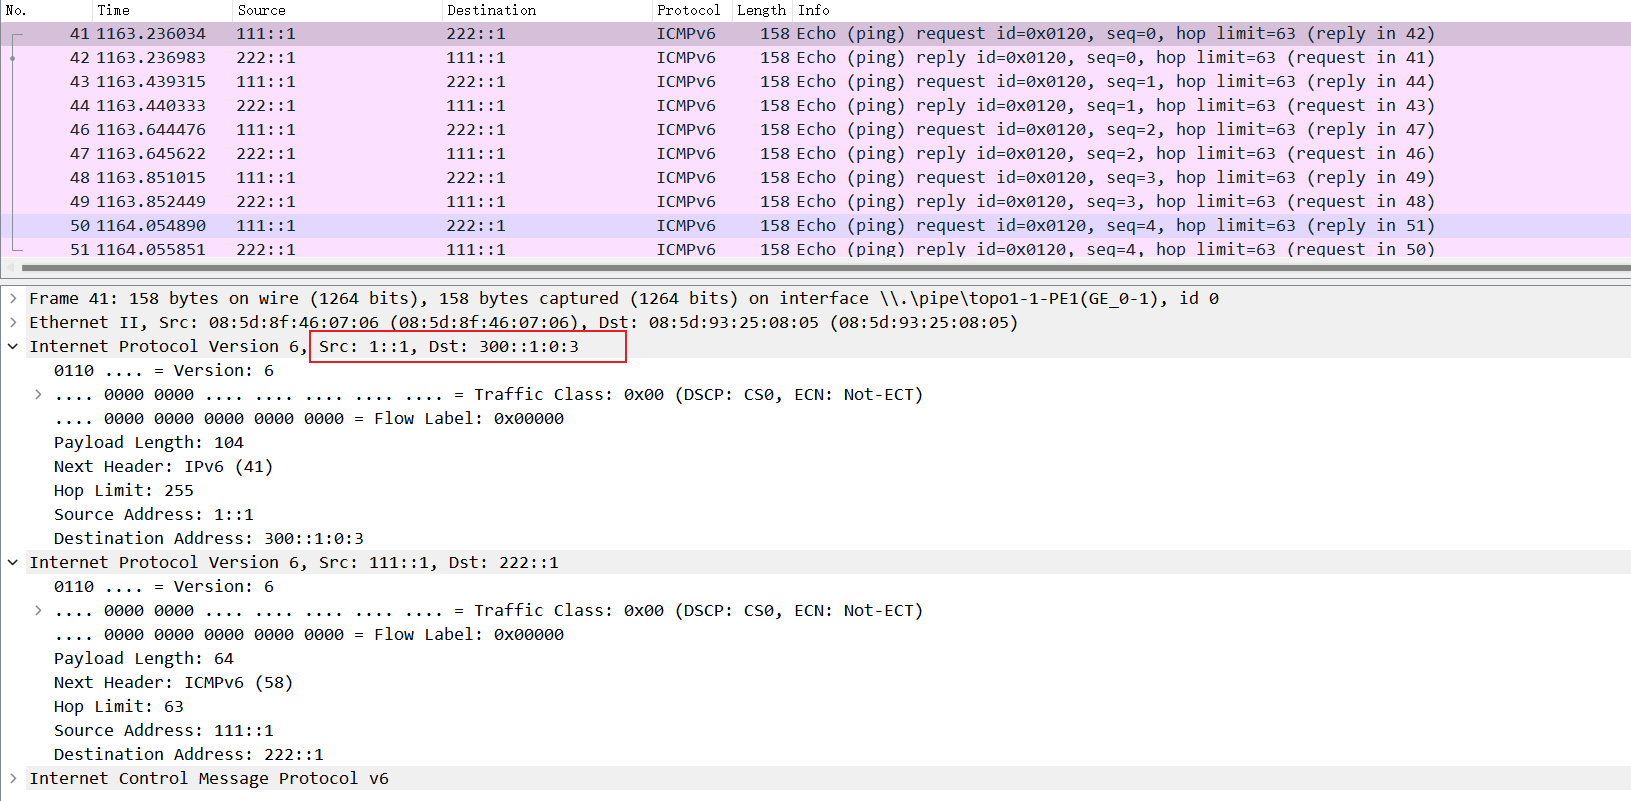Image resolution: width=1631 pixels, height=801 pixels.
Task: Select the Next Header: IPv6 (41) field
Action: 163,466
